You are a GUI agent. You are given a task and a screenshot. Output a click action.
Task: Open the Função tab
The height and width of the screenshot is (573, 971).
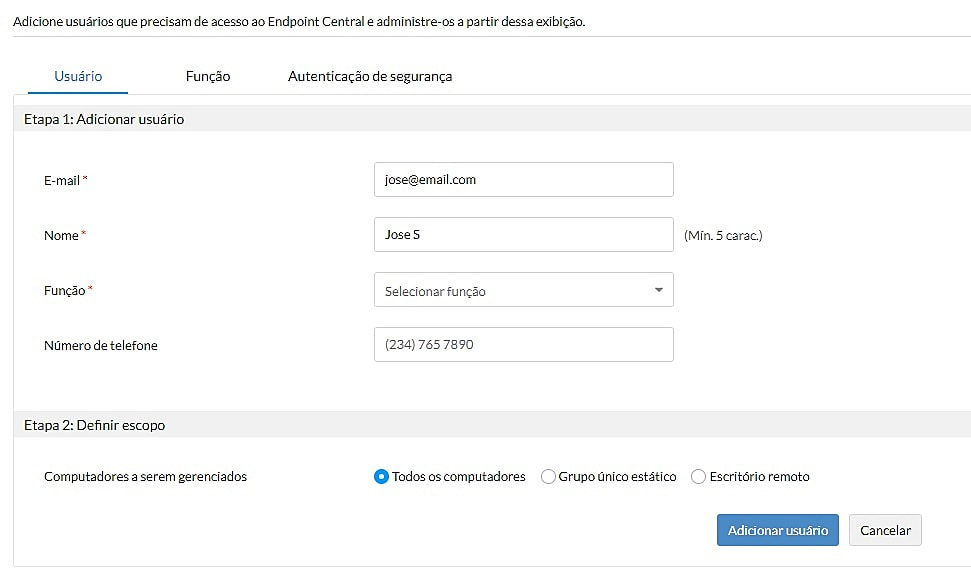point(208,76)
